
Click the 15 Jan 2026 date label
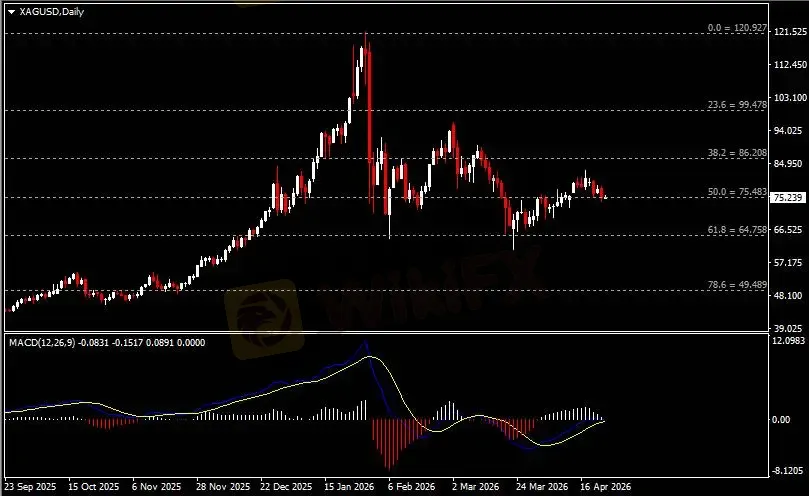(349, 487)
